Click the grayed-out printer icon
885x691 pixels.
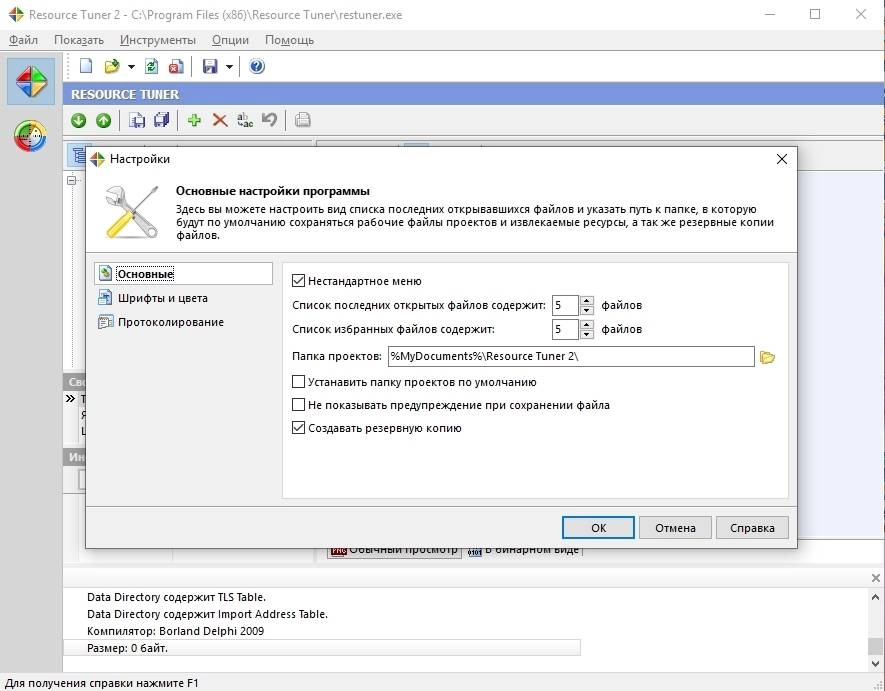pyautogui.click(x=303, y=120)
